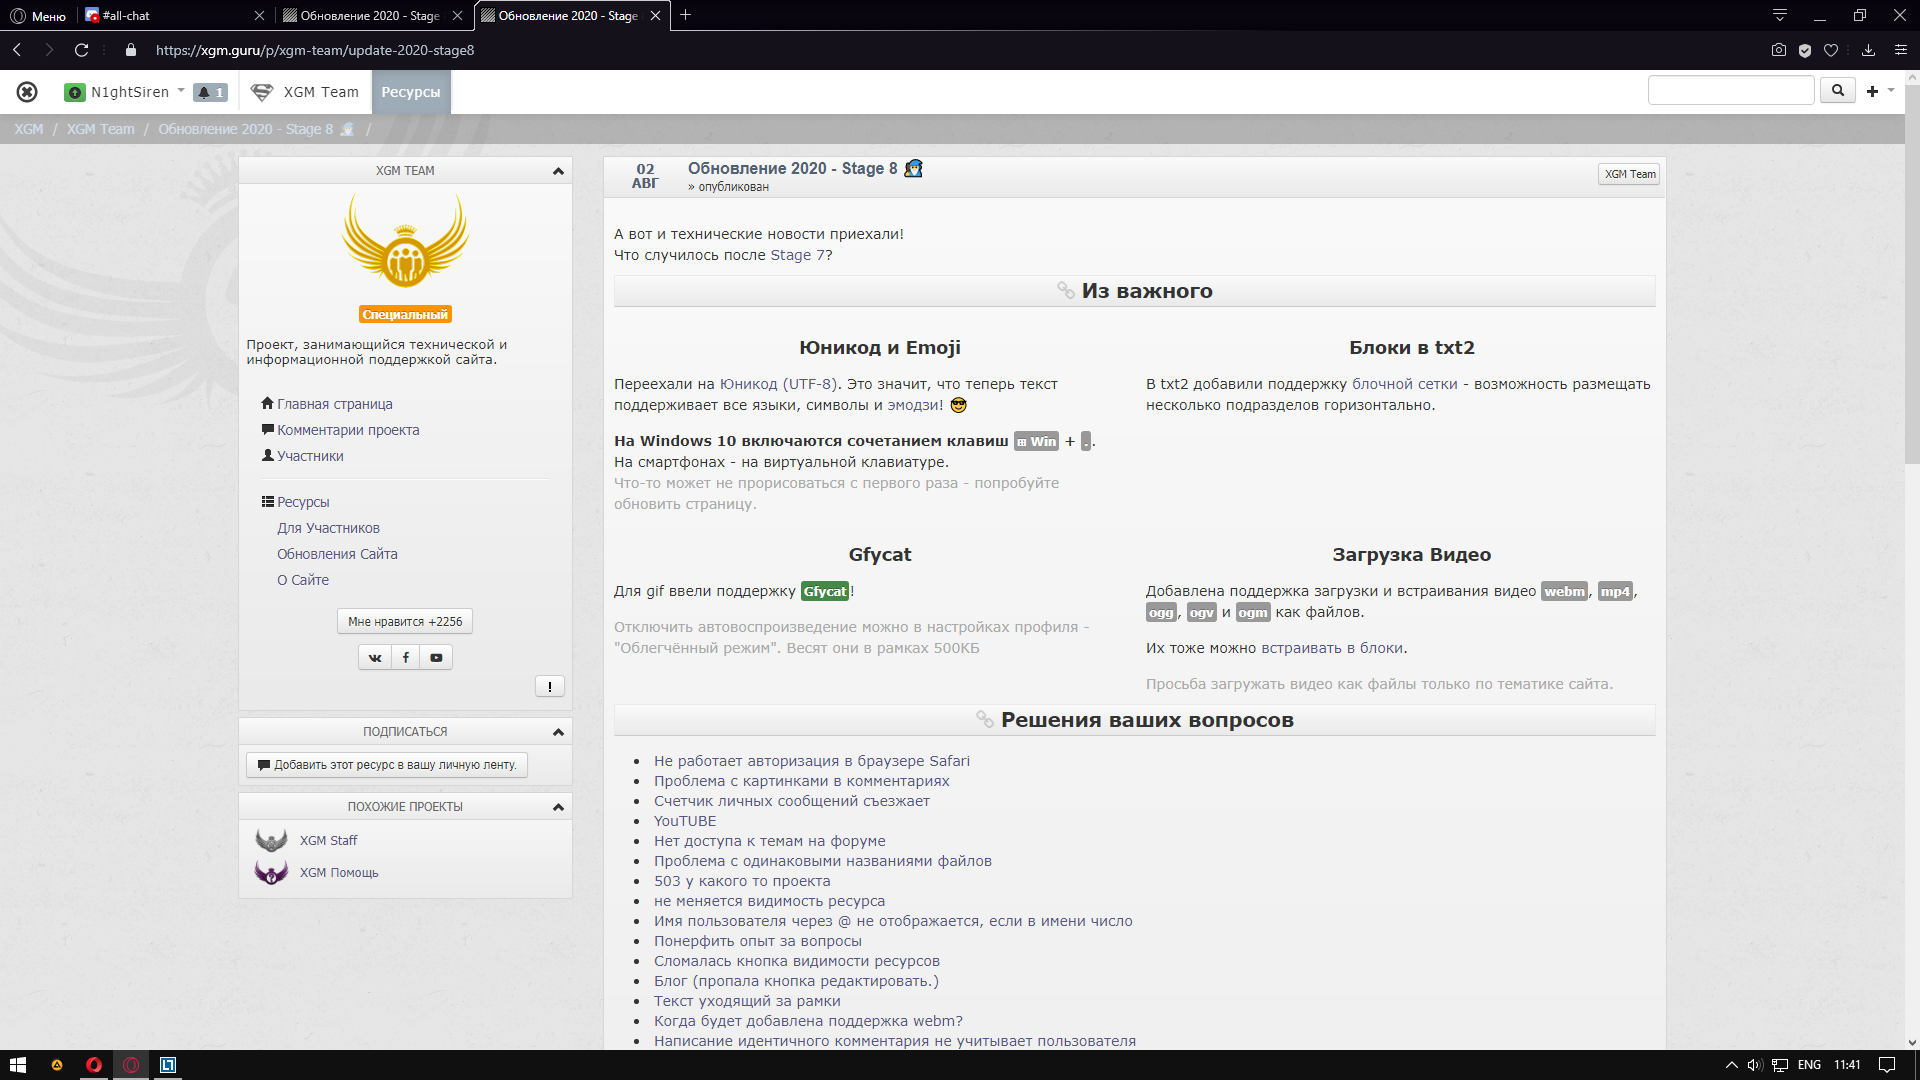Open browser snapshot camera icon
The height and width of the screenshot is (1080, 1920).
pos(1778,50)
